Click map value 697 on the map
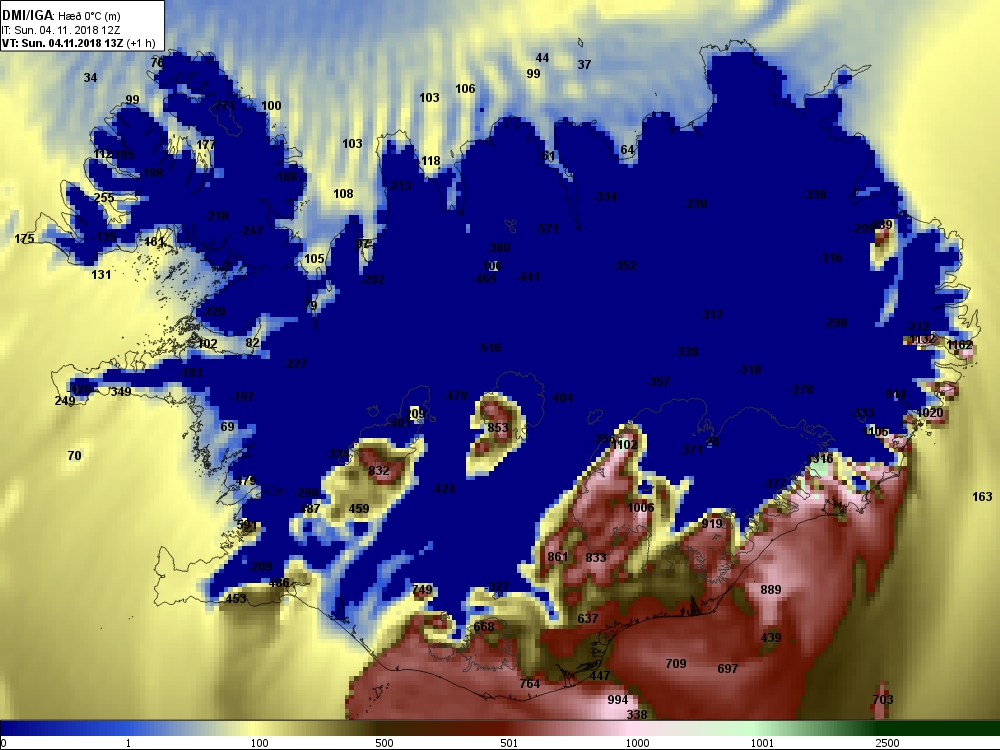Image resolution: width=1000 pixels, height=750 pixels. [728, 669]
